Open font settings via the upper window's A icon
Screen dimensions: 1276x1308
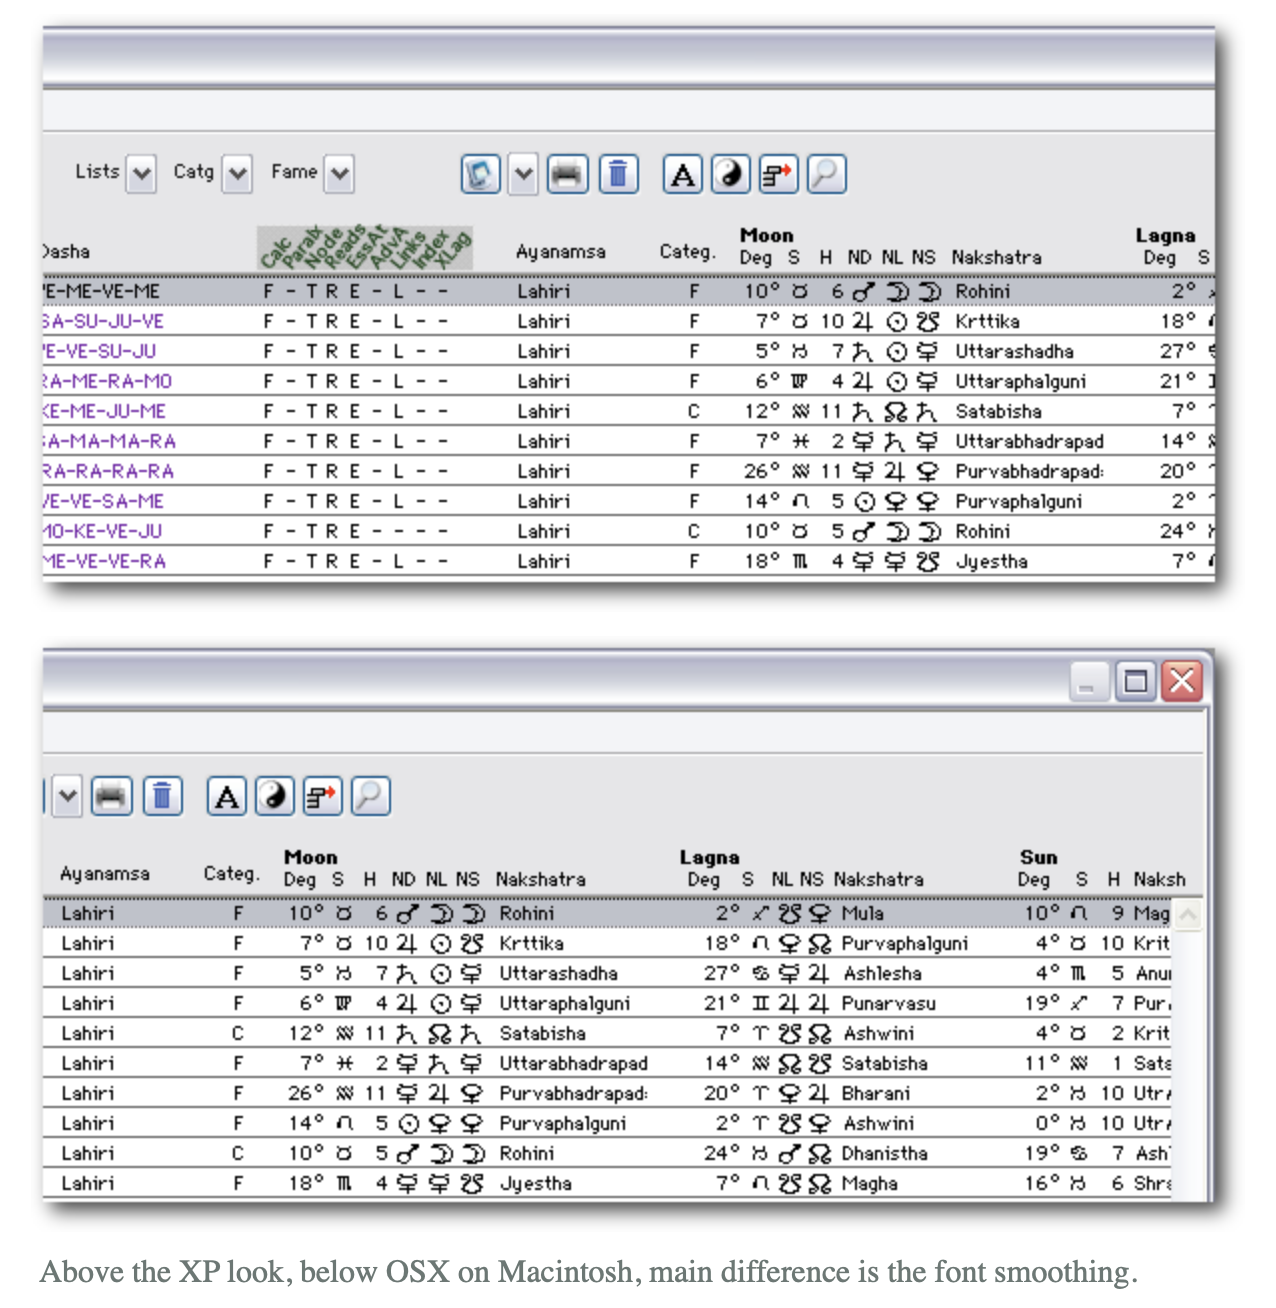pyautogui.click(x=683, y=175)
